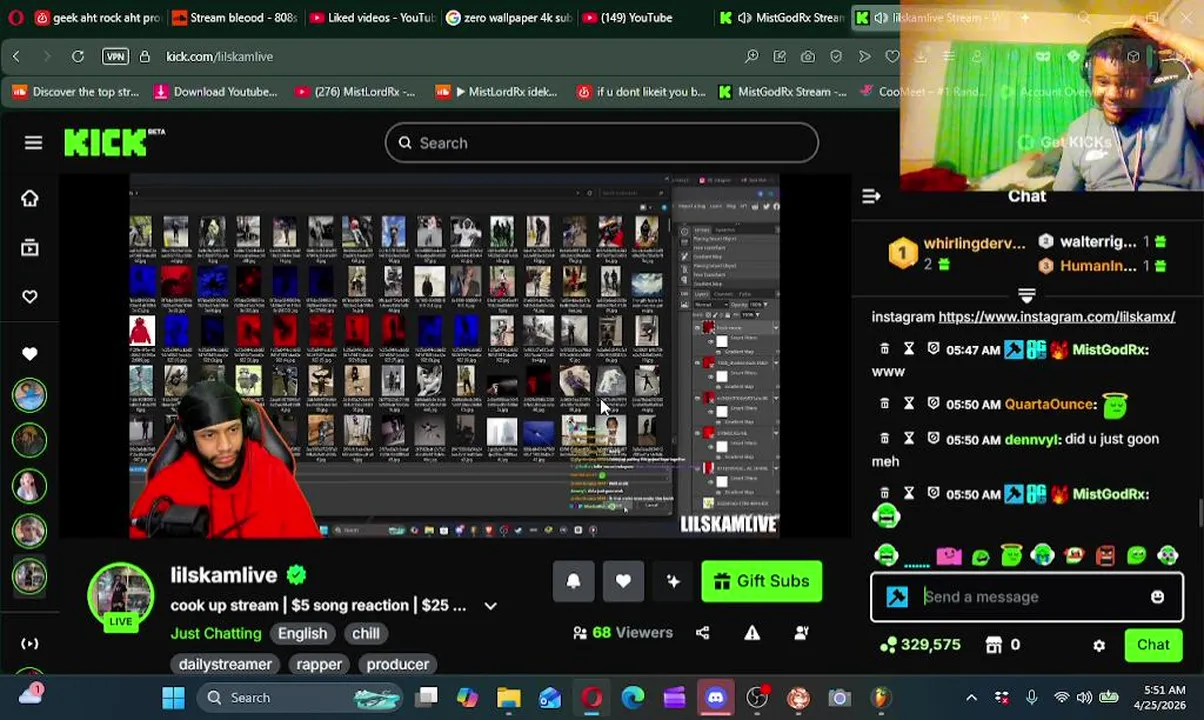
Task: Open the Just Chatting category link
Action: tap(215, 633)
